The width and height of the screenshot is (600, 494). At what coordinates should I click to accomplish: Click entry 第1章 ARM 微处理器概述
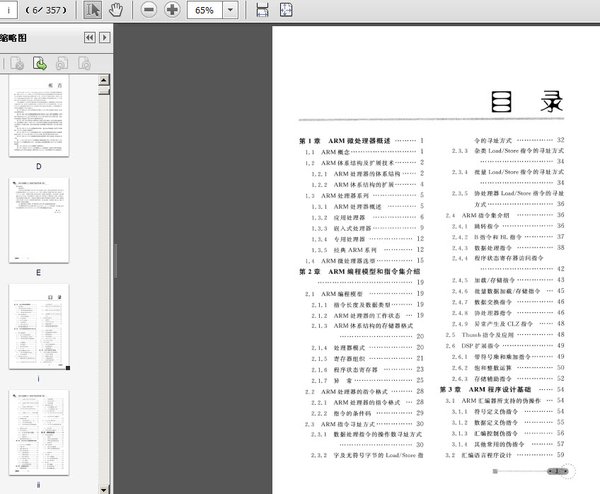coord(361,141)
